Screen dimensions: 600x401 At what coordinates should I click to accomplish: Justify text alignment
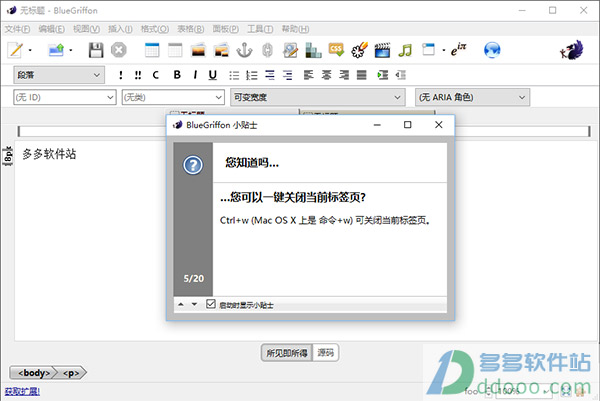(x=362, y=75)
